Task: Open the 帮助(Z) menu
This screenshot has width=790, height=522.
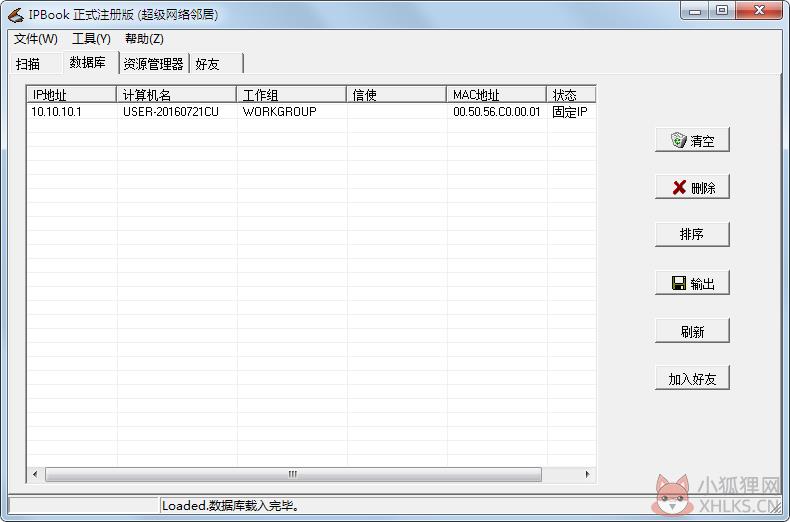Action: (x=144, y=39)
